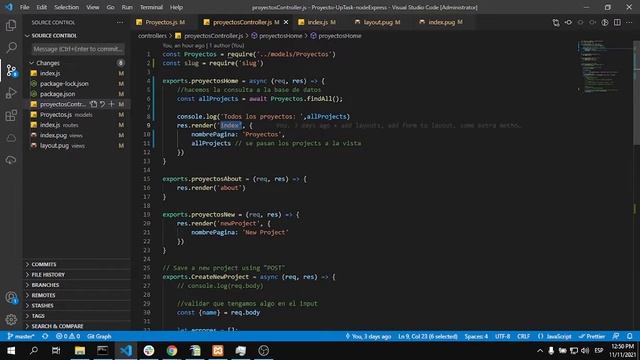Open the Terminal menu

[x=151, y=7]
